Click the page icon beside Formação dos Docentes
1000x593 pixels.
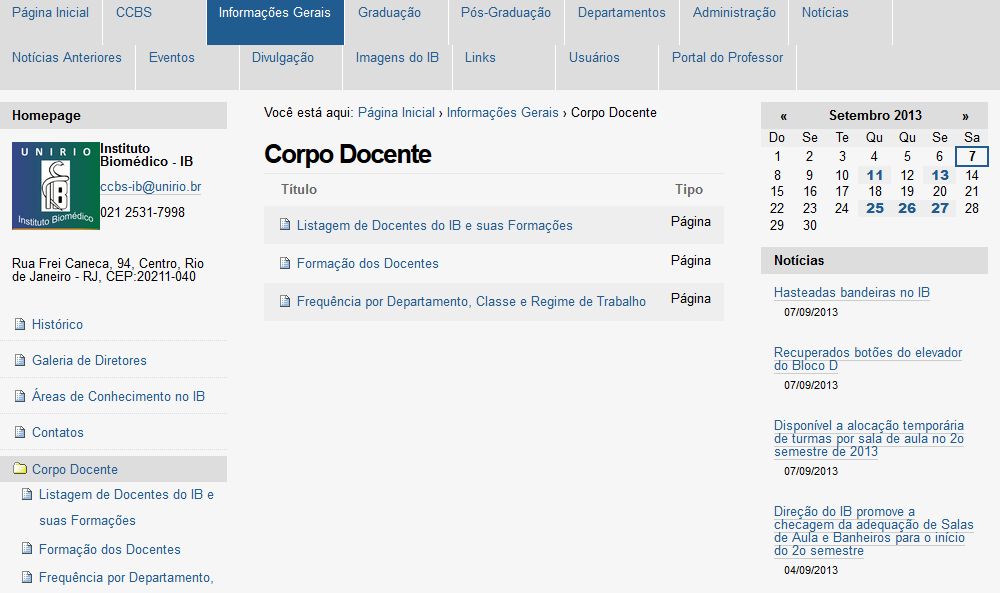click(x=283, y=261)
